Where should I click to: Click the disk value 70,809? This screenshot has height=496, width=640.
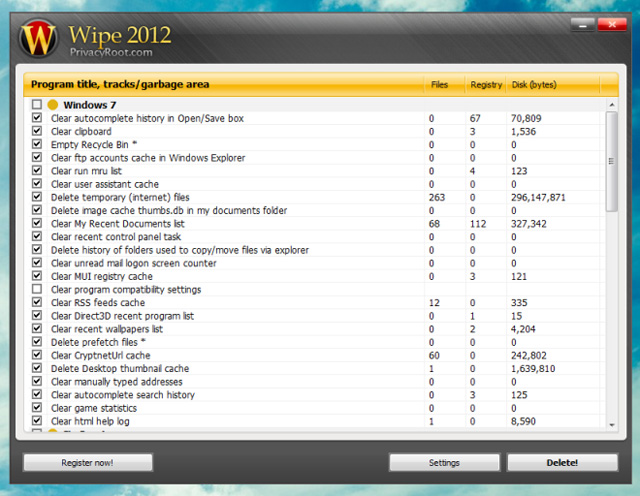[526, 118]
